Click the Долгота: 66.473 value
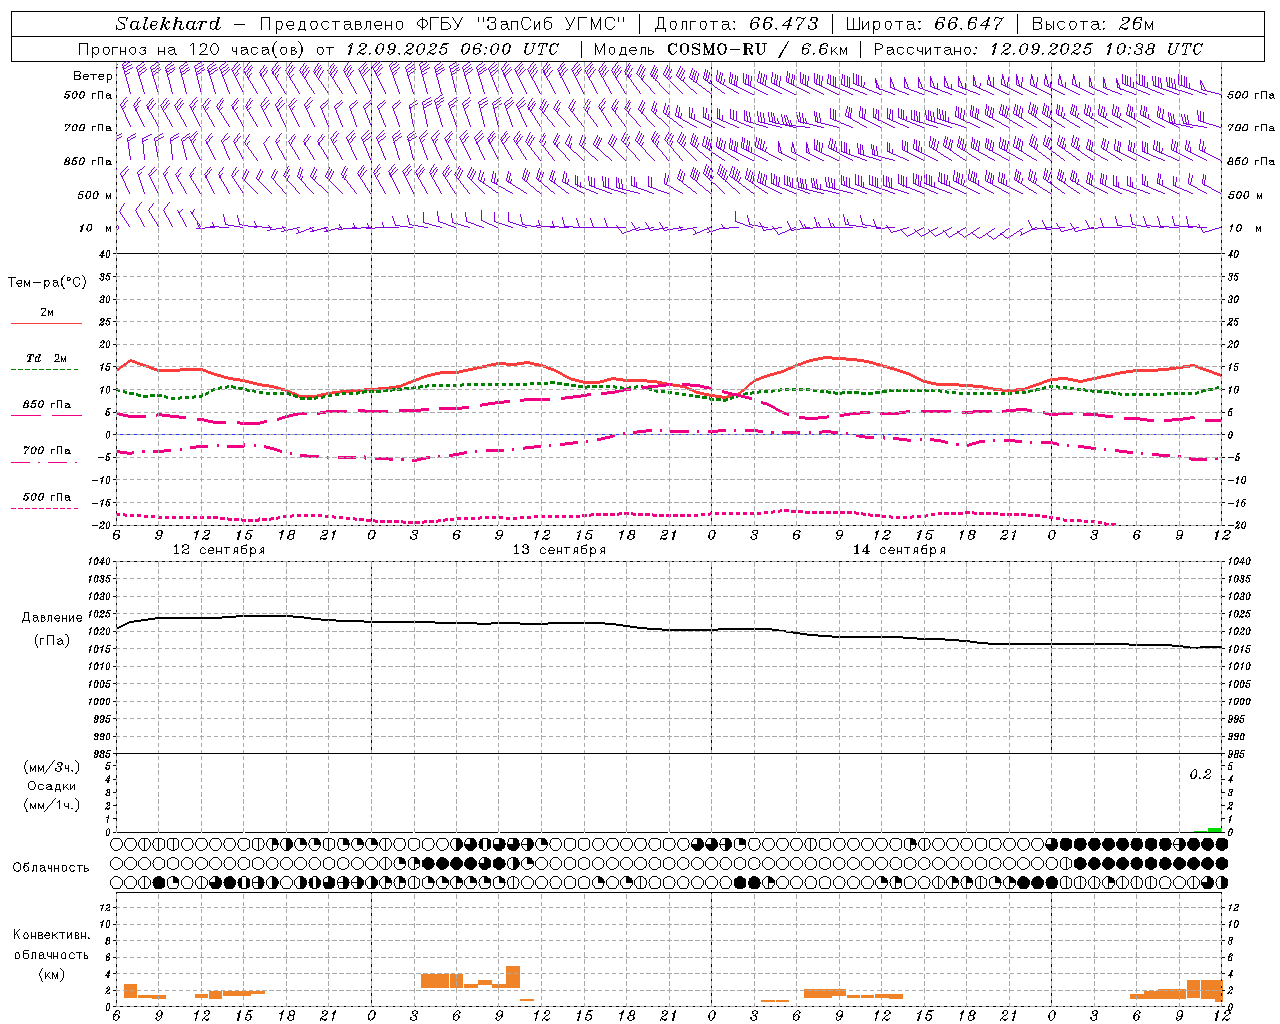 (736, 24)
